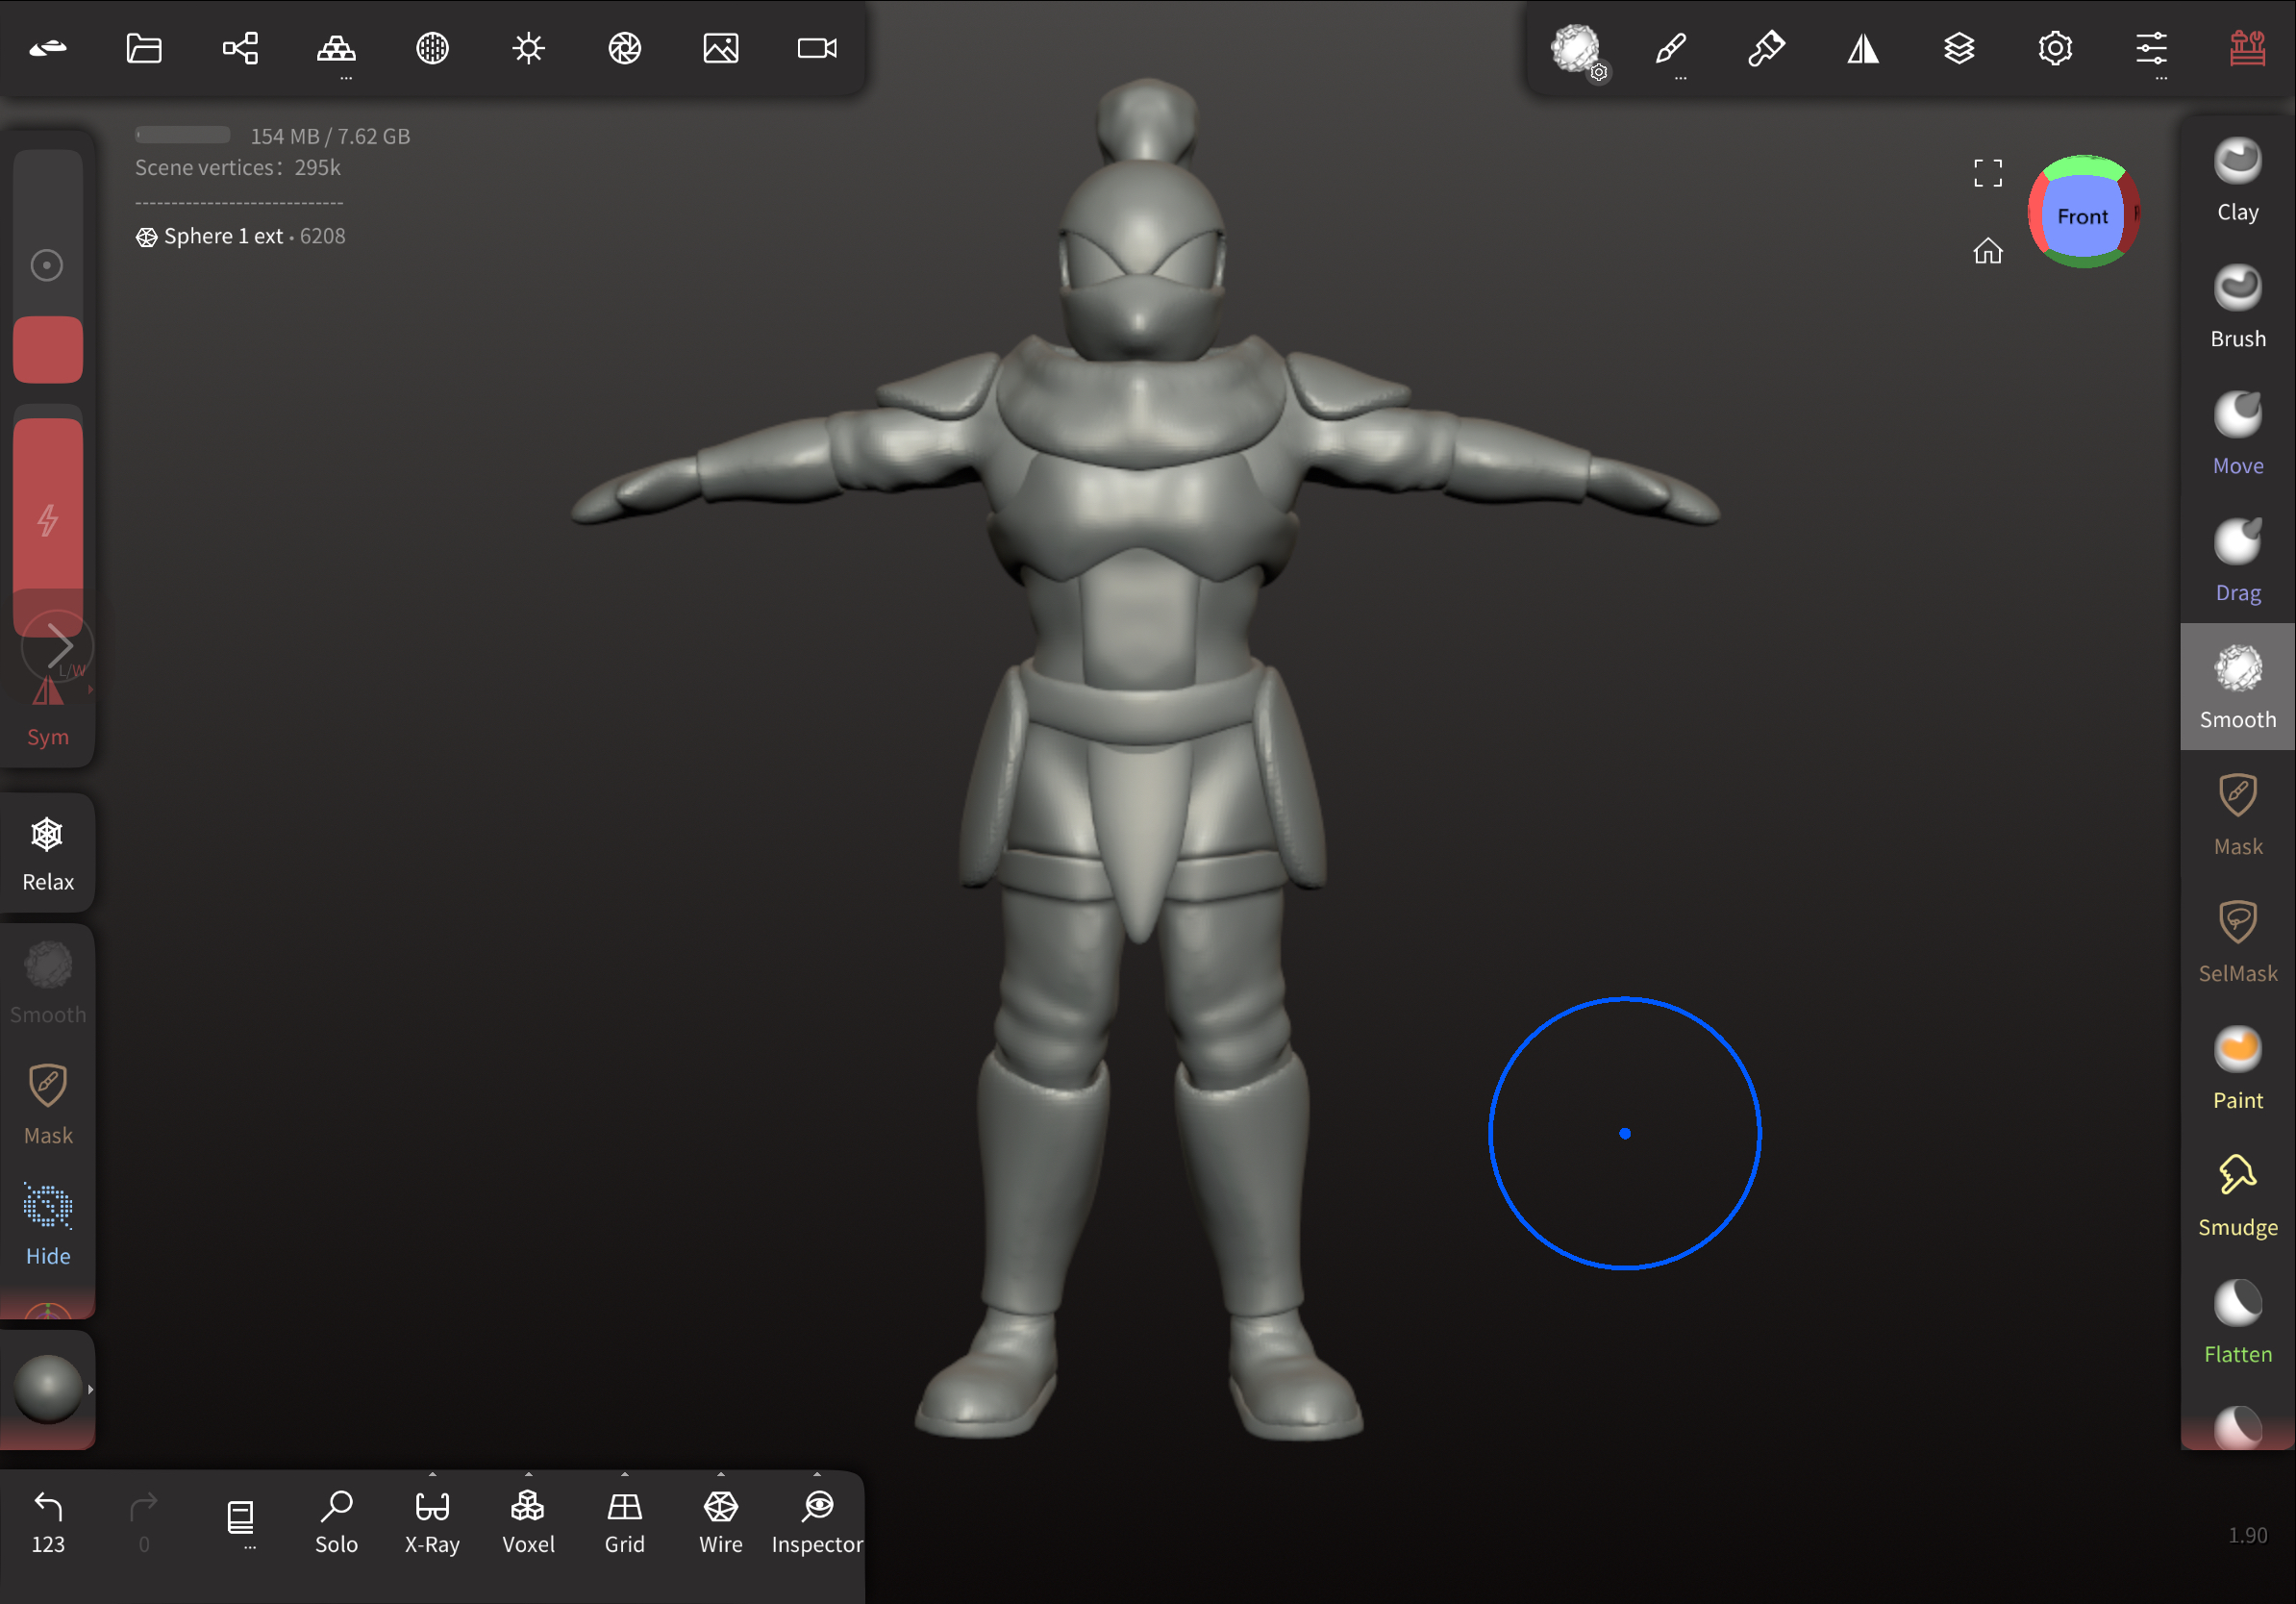Screen dimensions: 2296x1604
Task: Expand X-Ray options caret
Action: point(432,1474)
